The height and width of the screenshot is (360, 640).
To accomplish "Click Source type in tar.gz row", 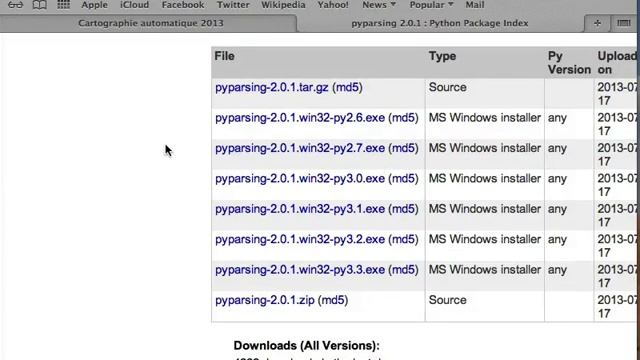I will pos(447,87).
